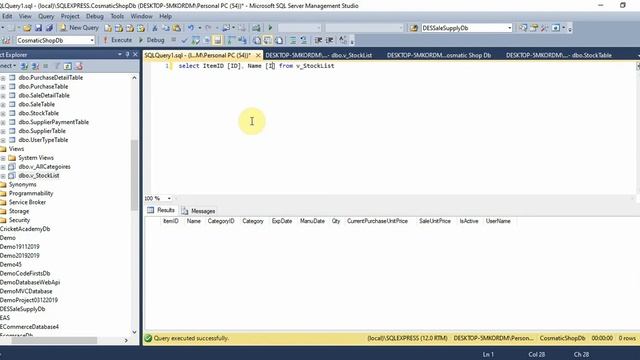Image resolution: width=640 pixels, height=360 pixels.
Task: Select dbo.v_AllCategoires view
Action: [x=44, y=167]
